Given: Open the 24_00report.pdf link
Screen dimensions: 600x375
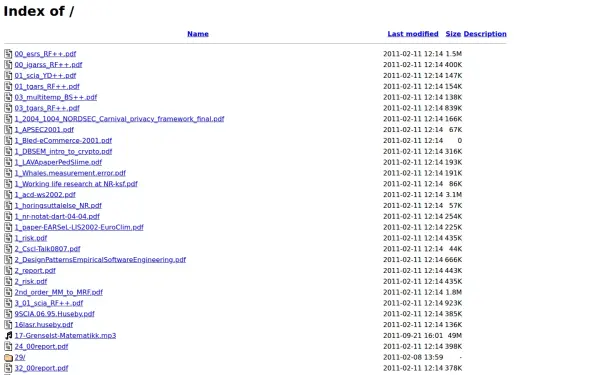Looking at the screenshot, I should click(x=41, y=347).
